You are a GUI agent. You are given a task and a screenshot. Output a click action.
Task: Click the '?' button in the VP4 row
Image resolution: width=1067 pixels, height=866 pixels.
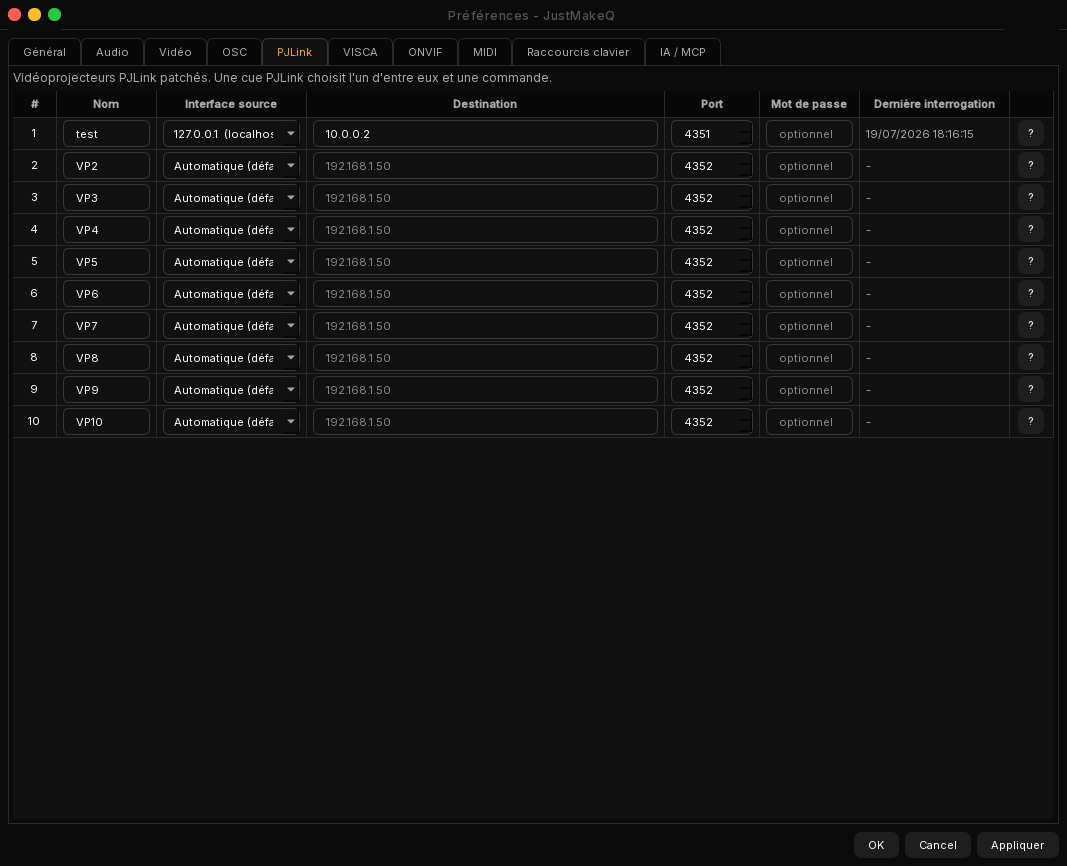tap(1030, 229)
